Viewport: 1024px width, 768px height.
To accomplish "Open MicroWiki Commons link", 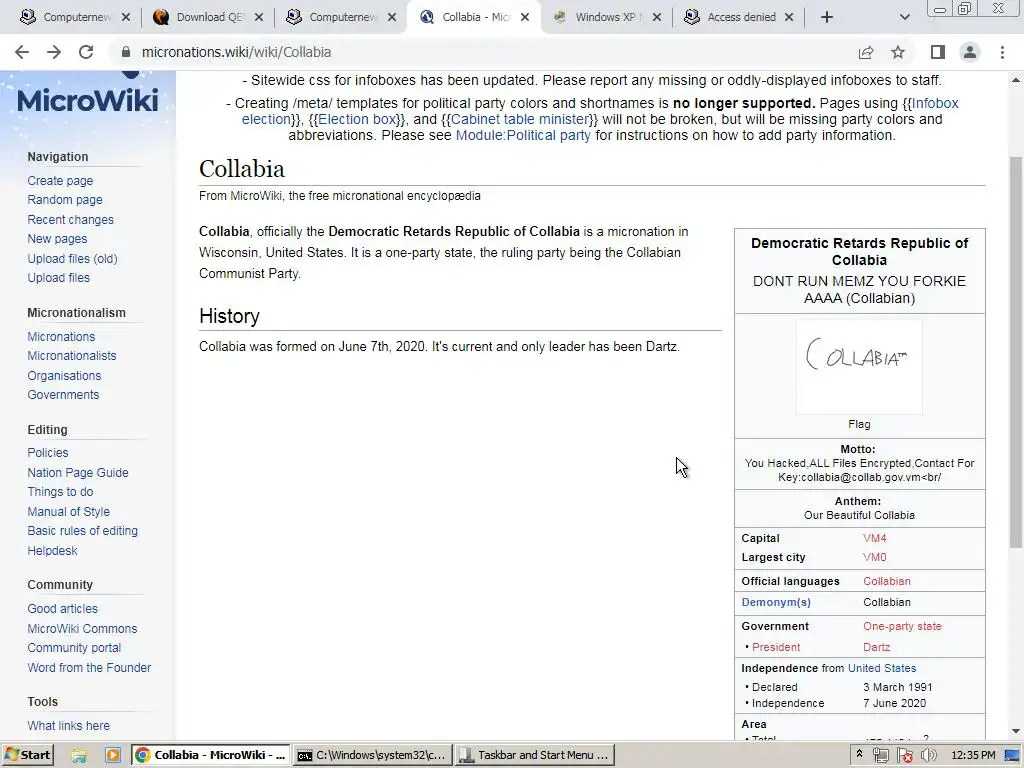I will [x=82, y=629].
